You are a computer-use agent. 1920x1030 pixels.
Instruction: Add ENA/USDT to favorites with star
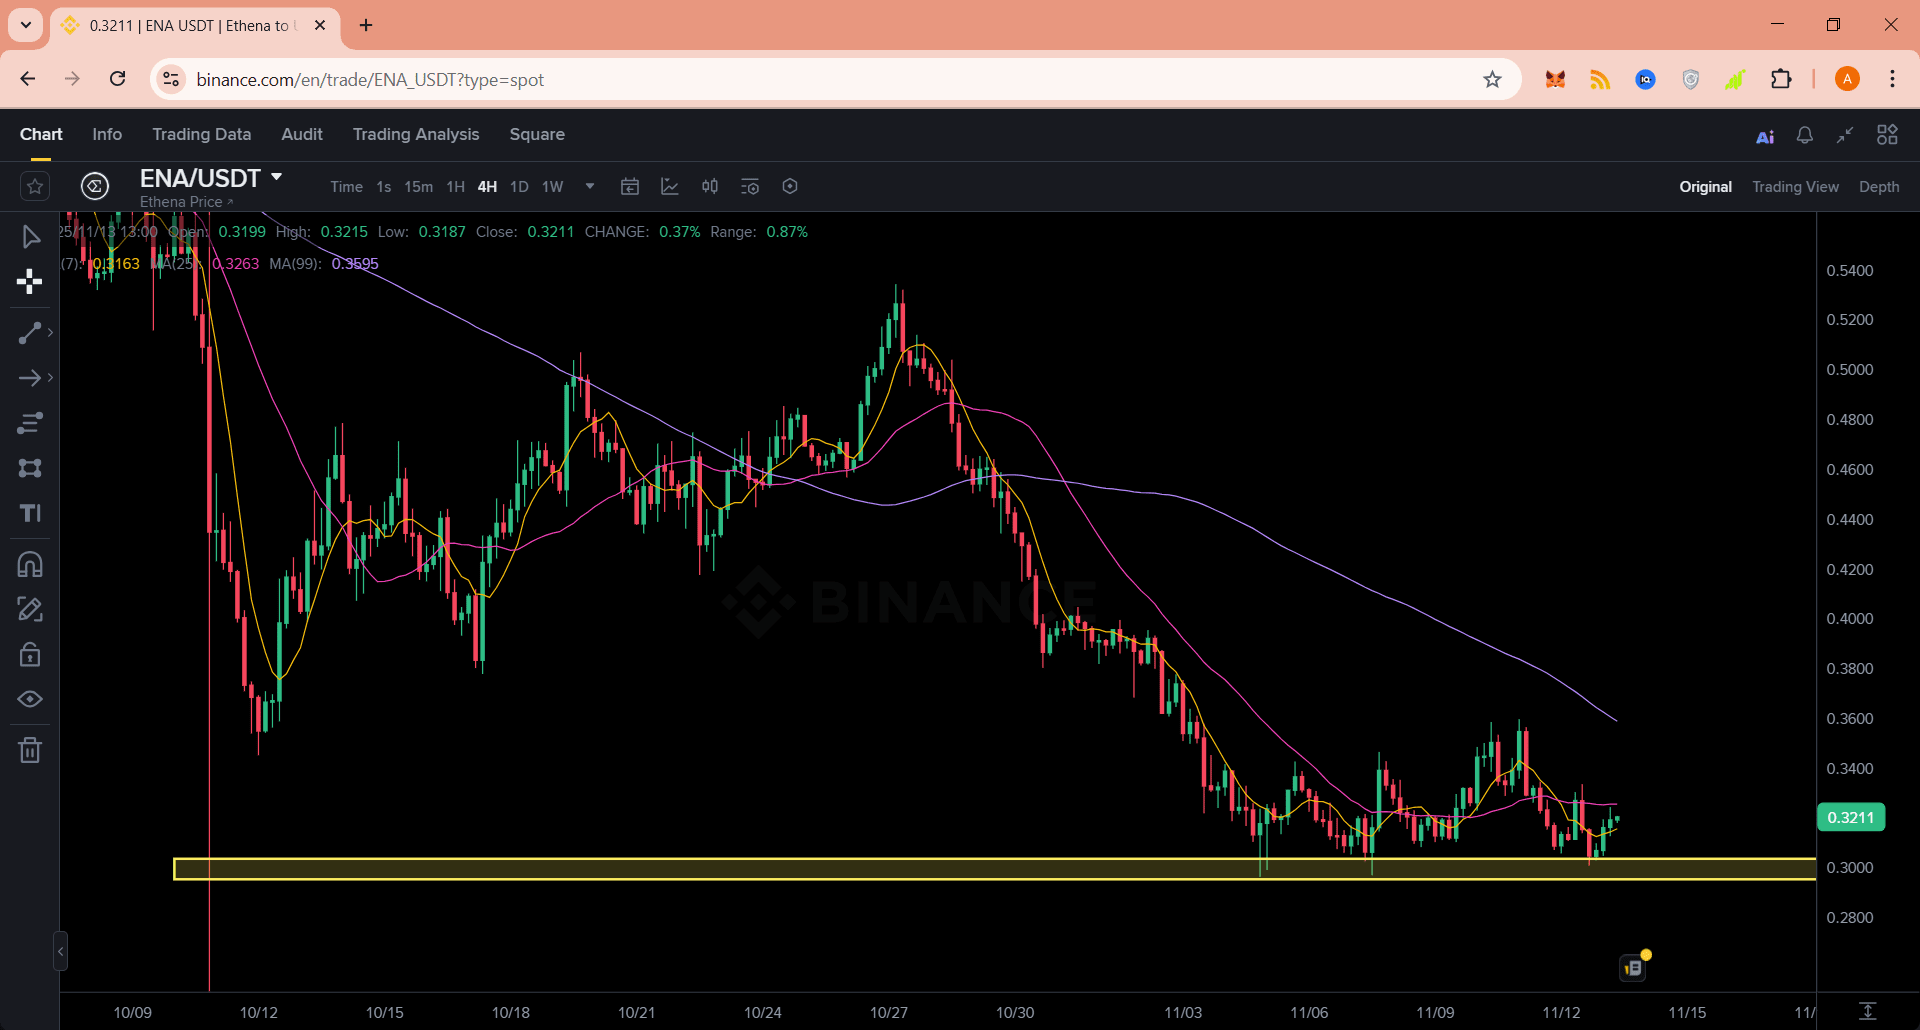(35, 186)
